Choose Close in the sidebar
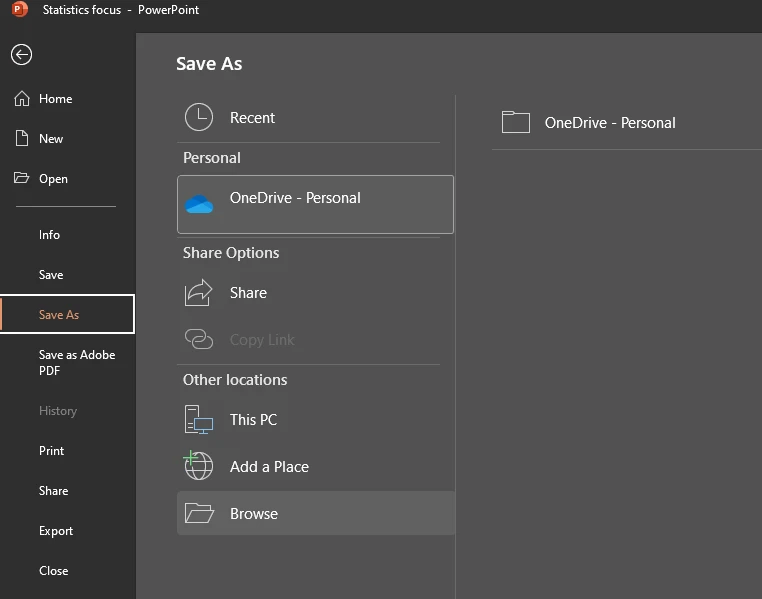The width and height of the screenshot is (762, 599). 68,570
